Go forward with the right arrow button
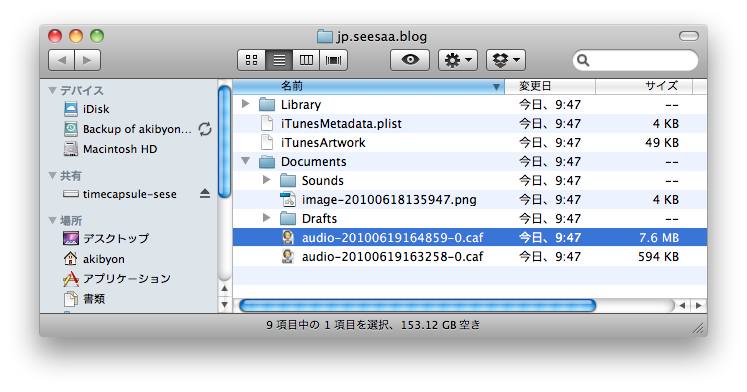 (x=87, y=60)
